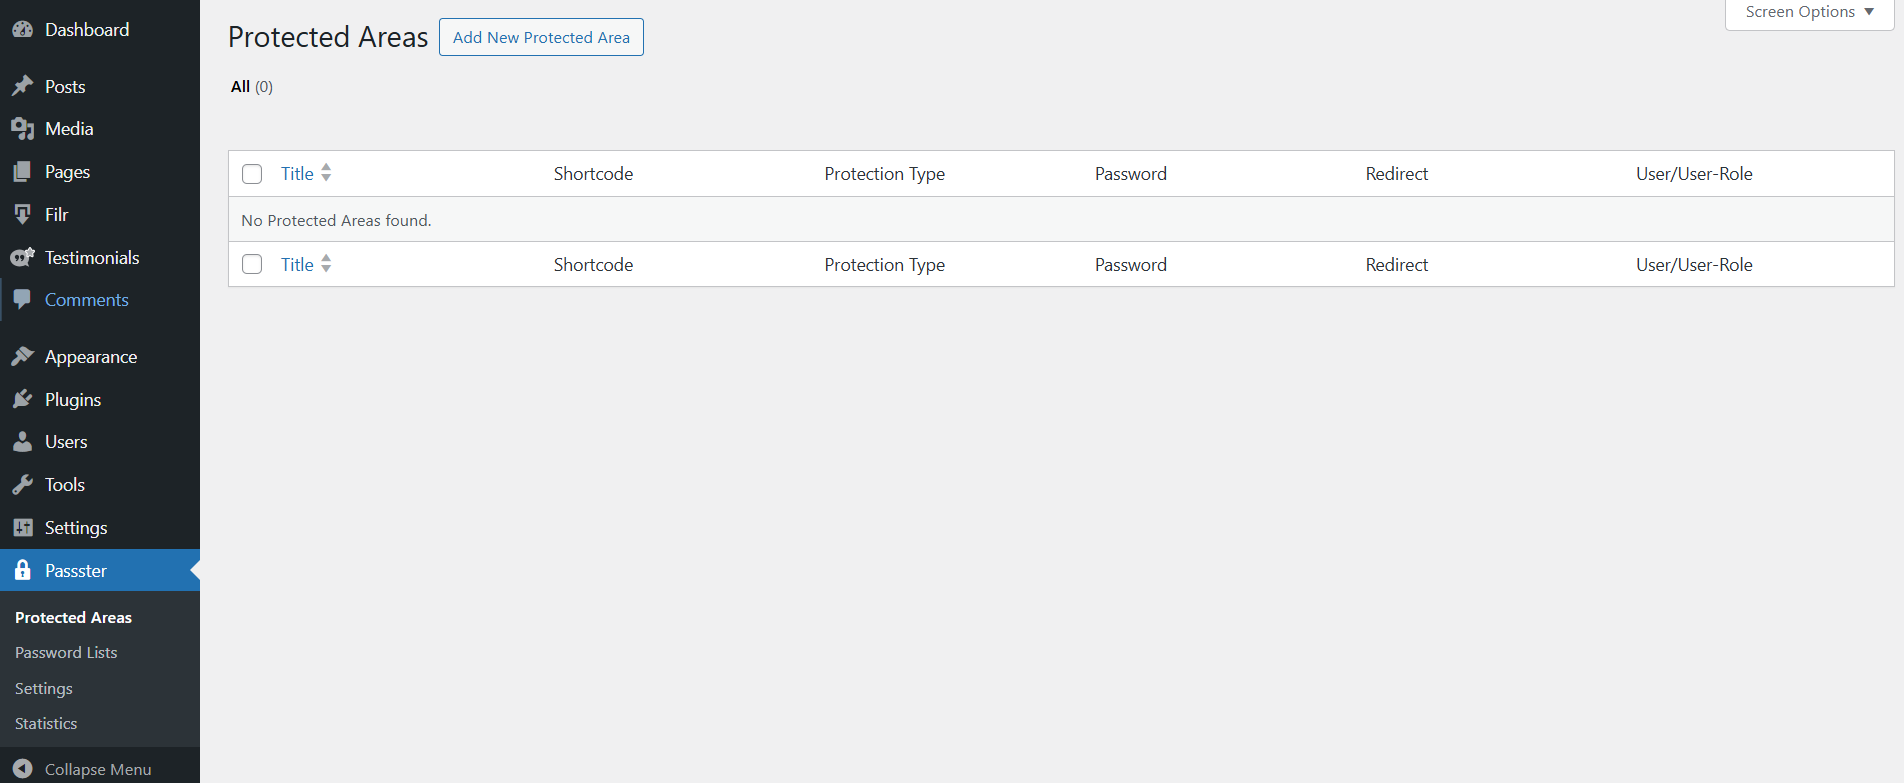Open Passster Settings submenu item
The image size is (1904, 783).
[x=44, y=689]
